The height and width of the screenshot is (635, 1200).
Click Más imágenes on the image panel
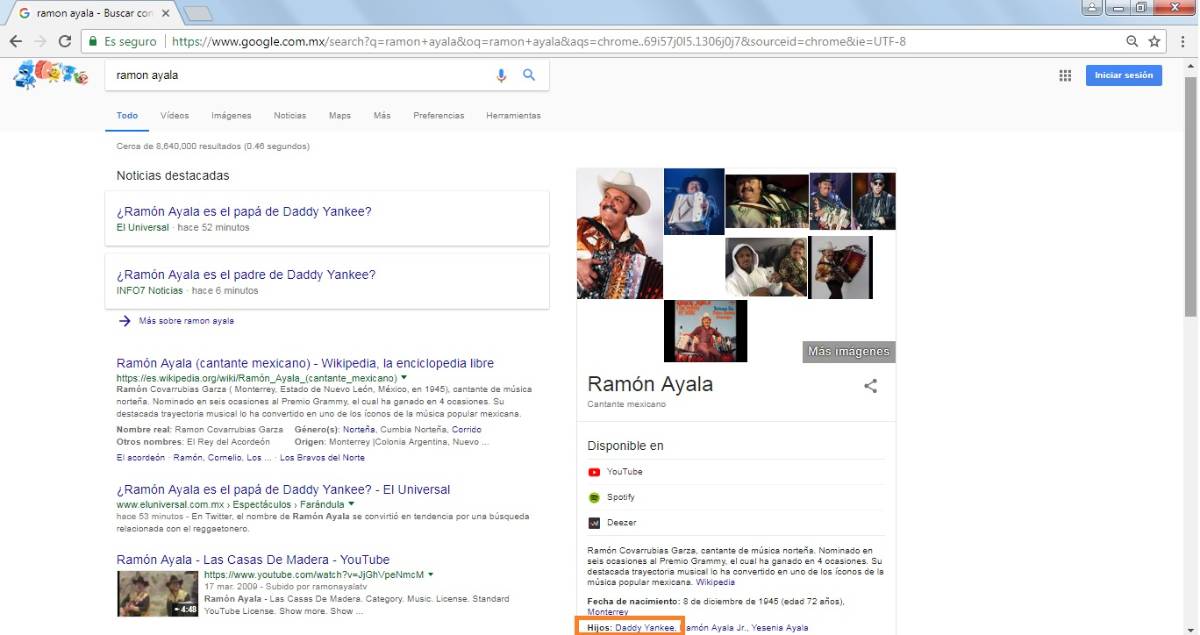(848, 351)
